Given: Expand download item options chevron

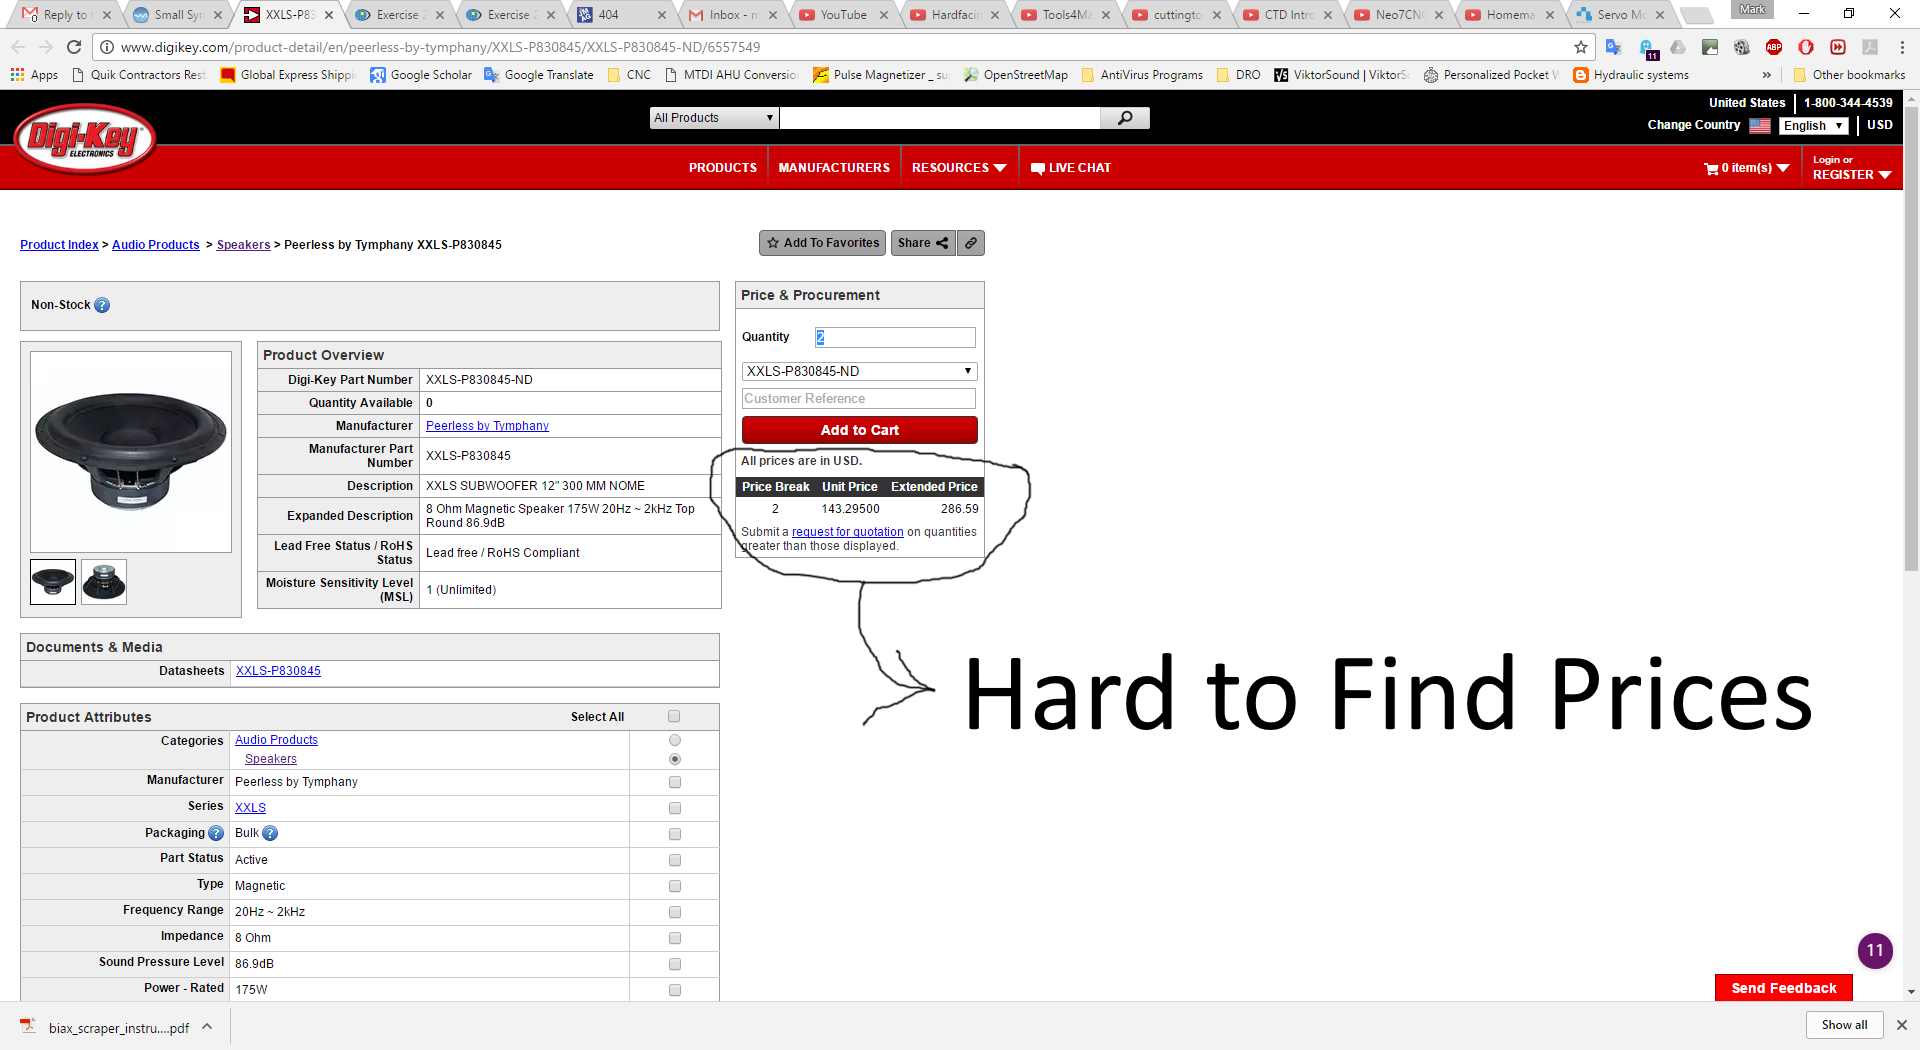Looking at the screenshot, I should (207, 1026).
